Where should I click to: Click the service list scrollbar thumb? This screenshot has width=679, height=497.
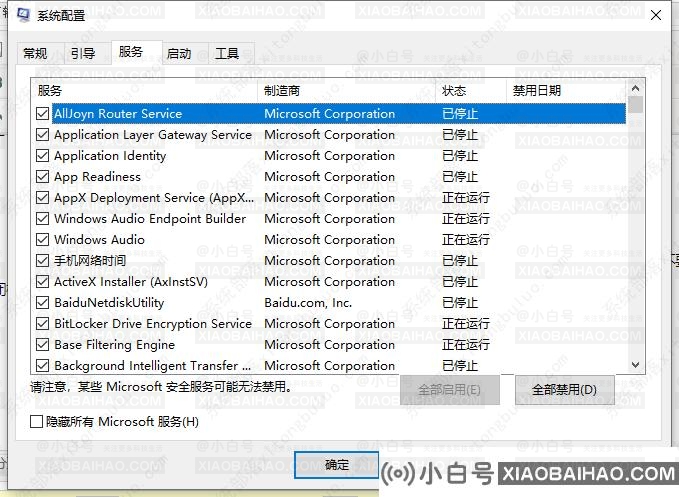pos(635,105)
